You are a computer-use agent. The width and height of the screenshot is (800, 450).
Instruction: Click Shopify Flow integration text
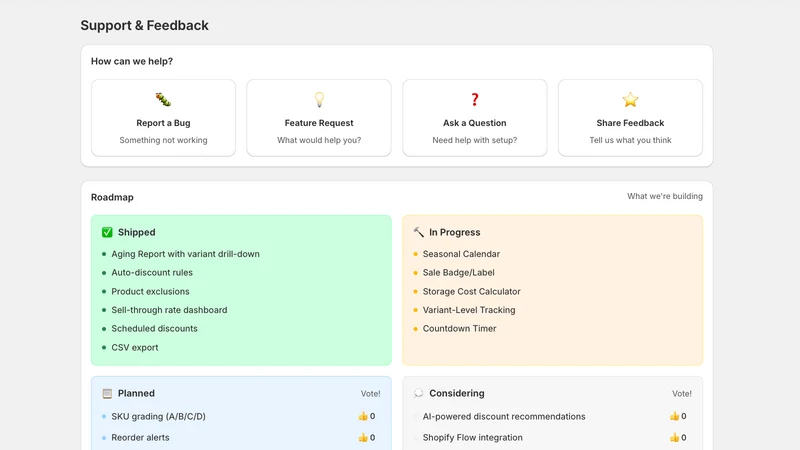pyautogui.click(x=472, y=437)
